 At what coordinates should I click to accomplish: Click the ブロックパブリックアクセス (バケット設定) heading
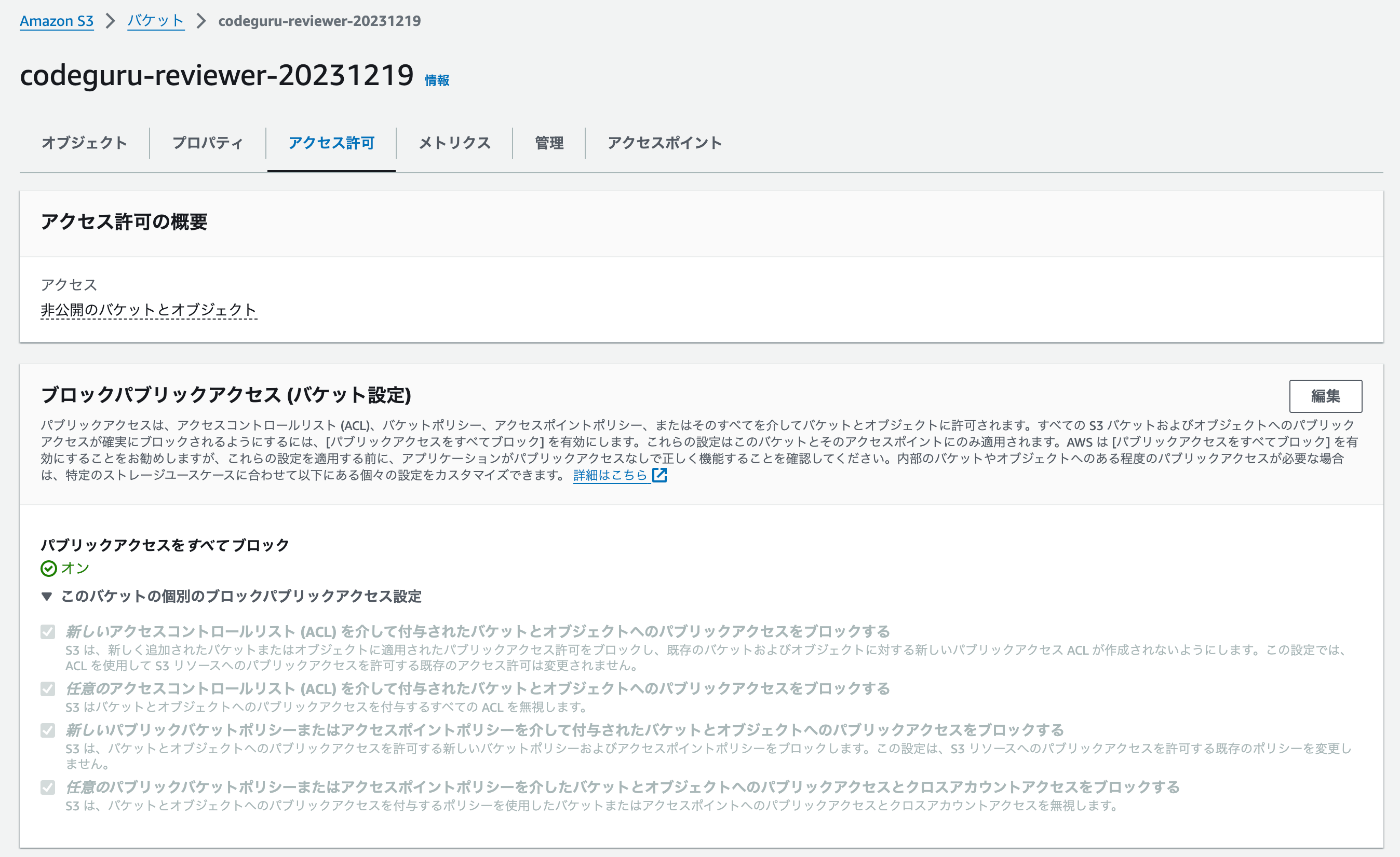tap(226, 394)
